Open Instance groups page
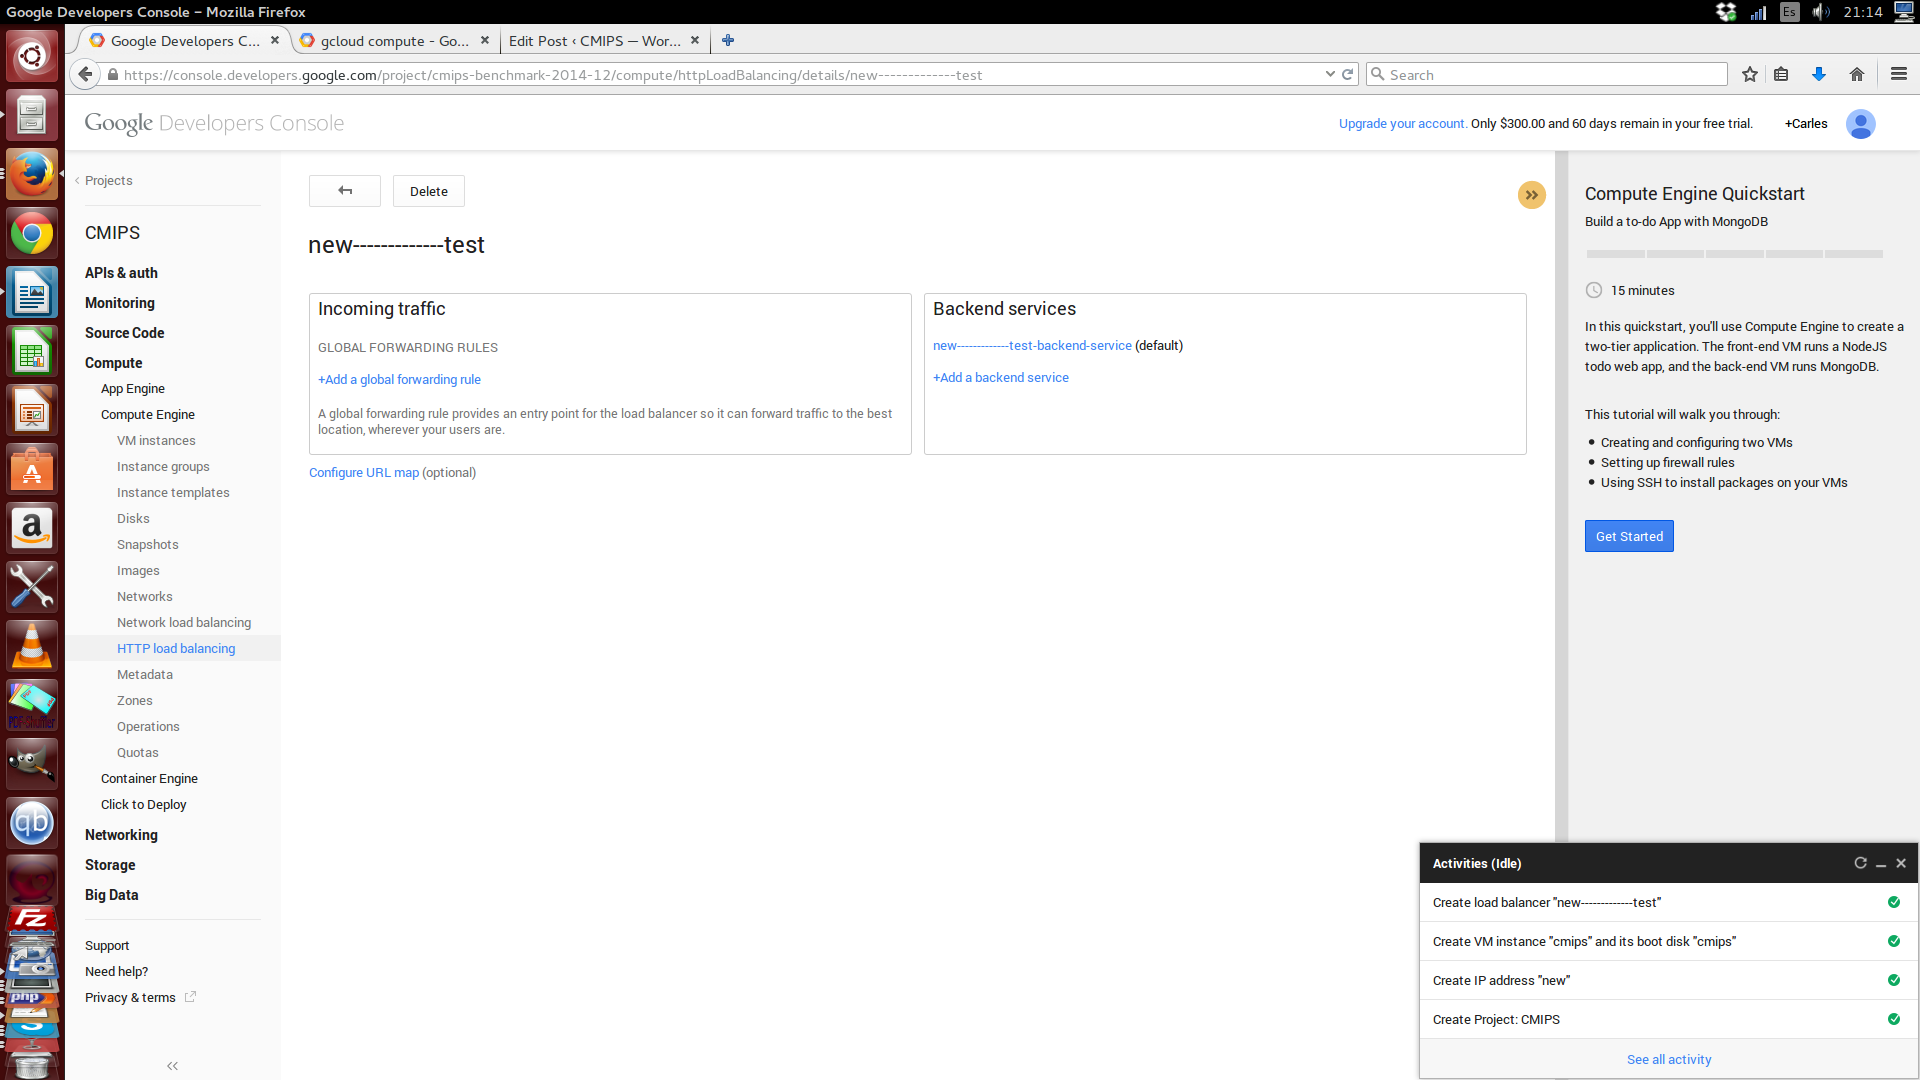 point(163,467)
